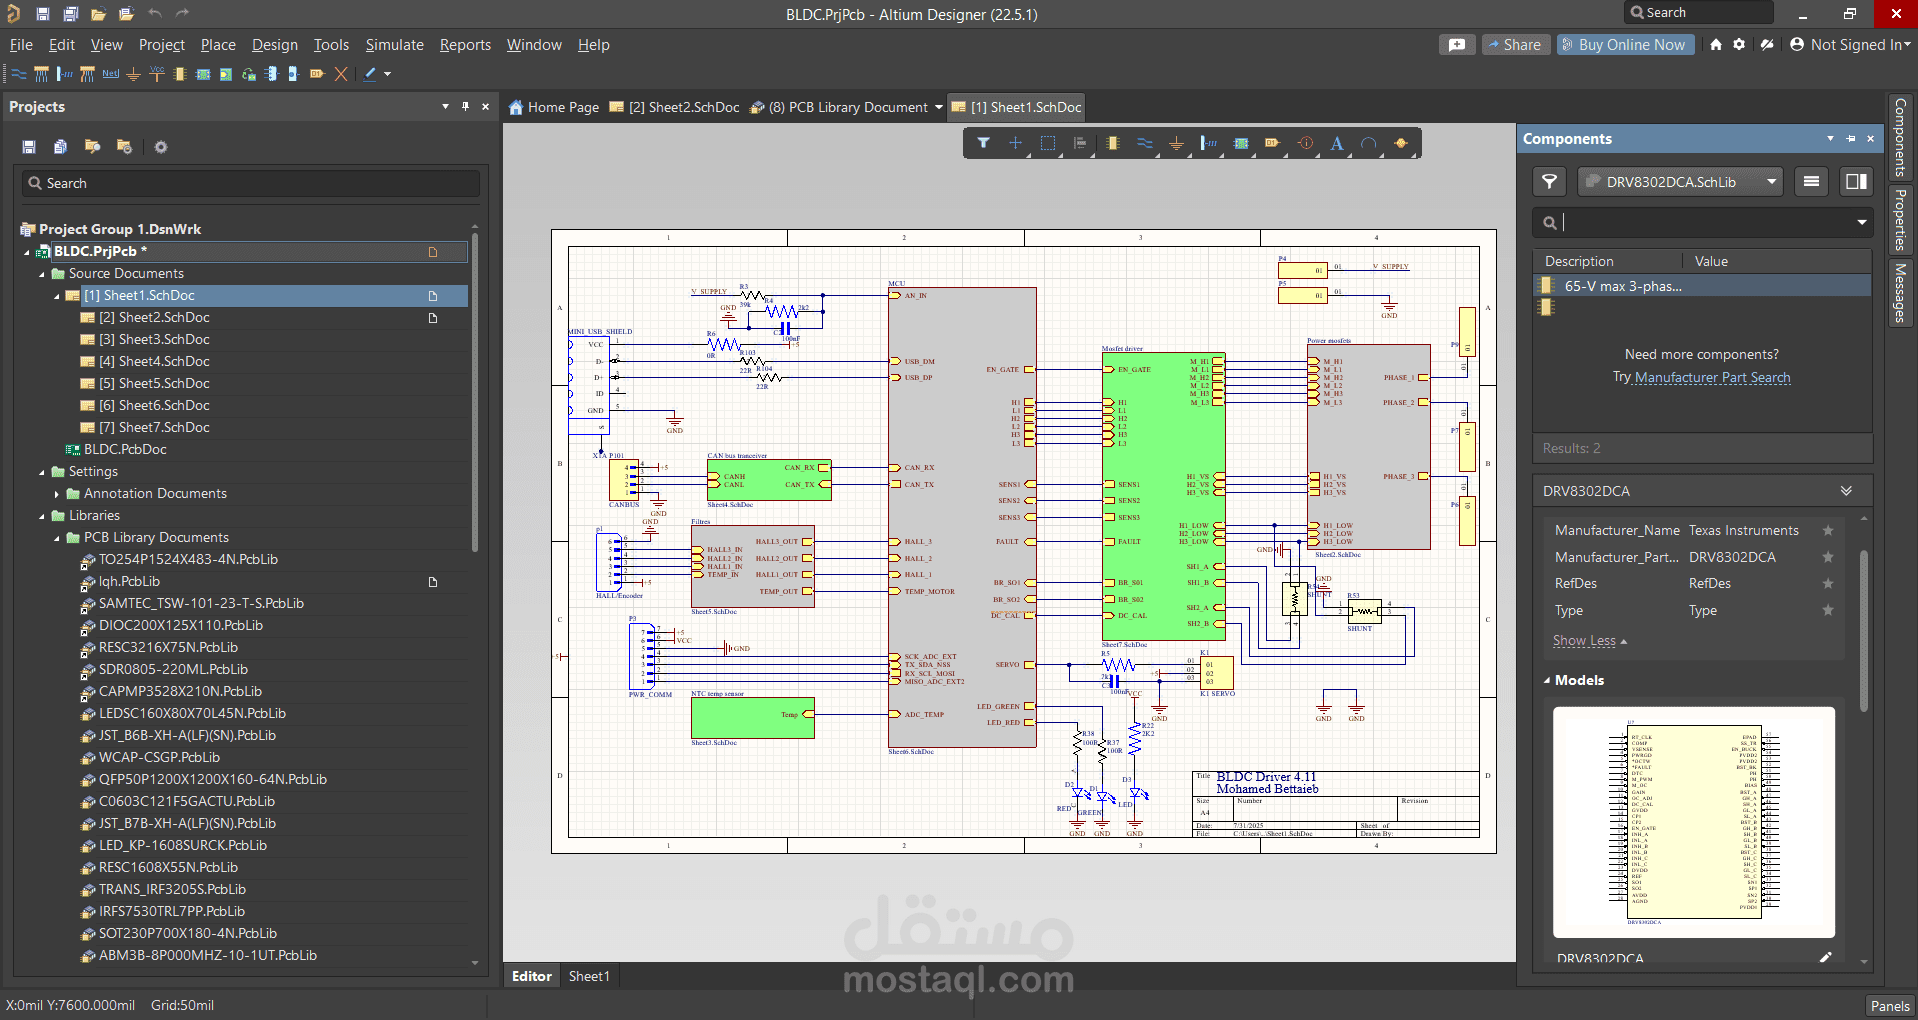
Task: Click the Place Part icon in the active bar
Action: click(1112, 144)
